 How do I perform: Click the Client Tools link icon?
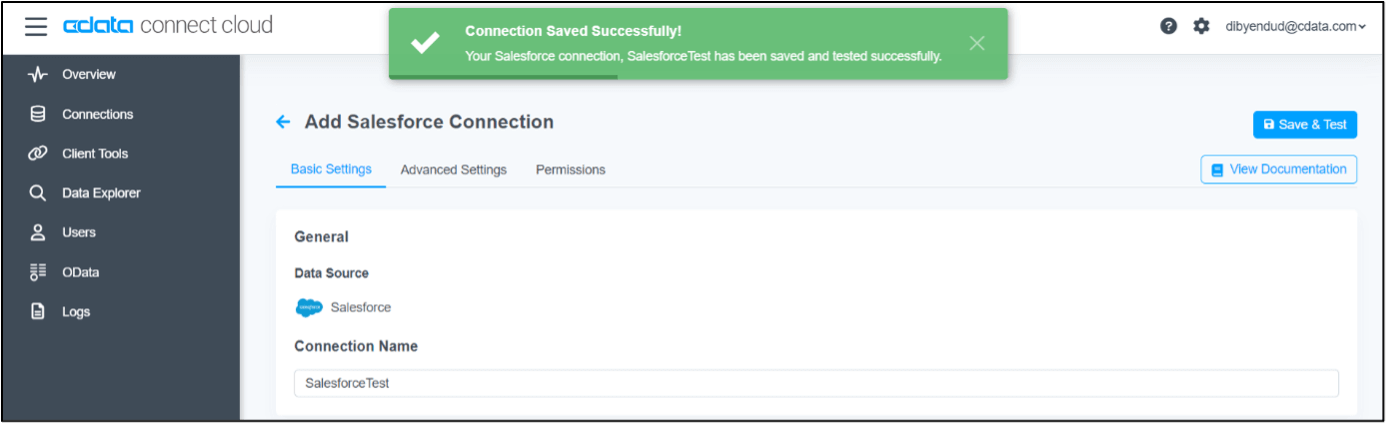click(x=38, y=154)
